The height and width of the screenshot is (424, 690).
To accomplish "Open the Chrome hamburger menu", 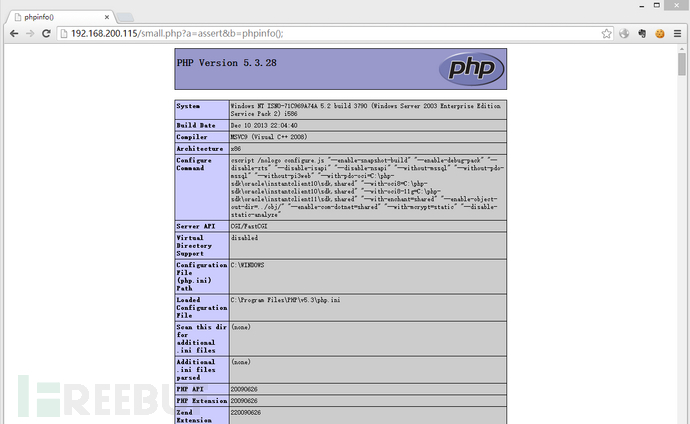I will (677, 33).
